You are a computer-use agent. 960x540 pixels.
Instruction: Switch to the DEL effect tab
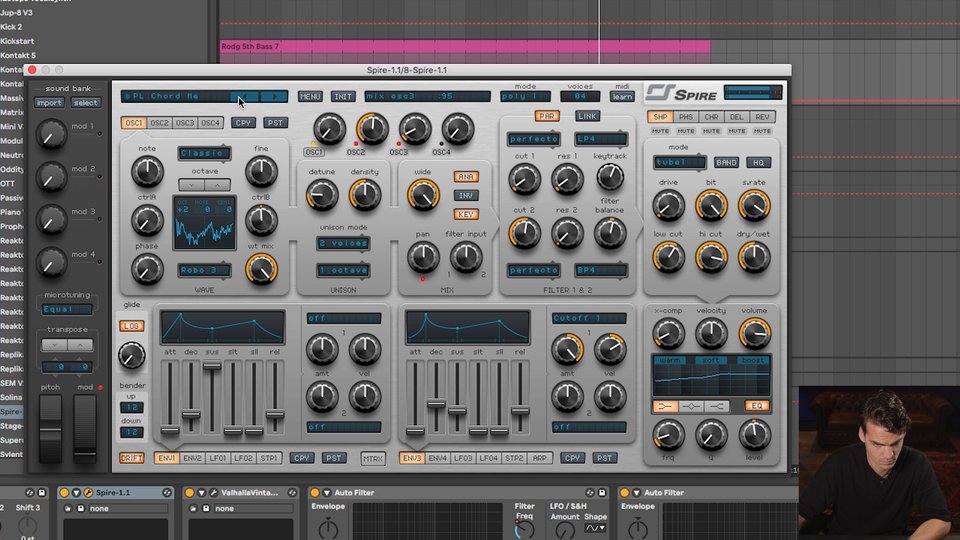[737, 117]
